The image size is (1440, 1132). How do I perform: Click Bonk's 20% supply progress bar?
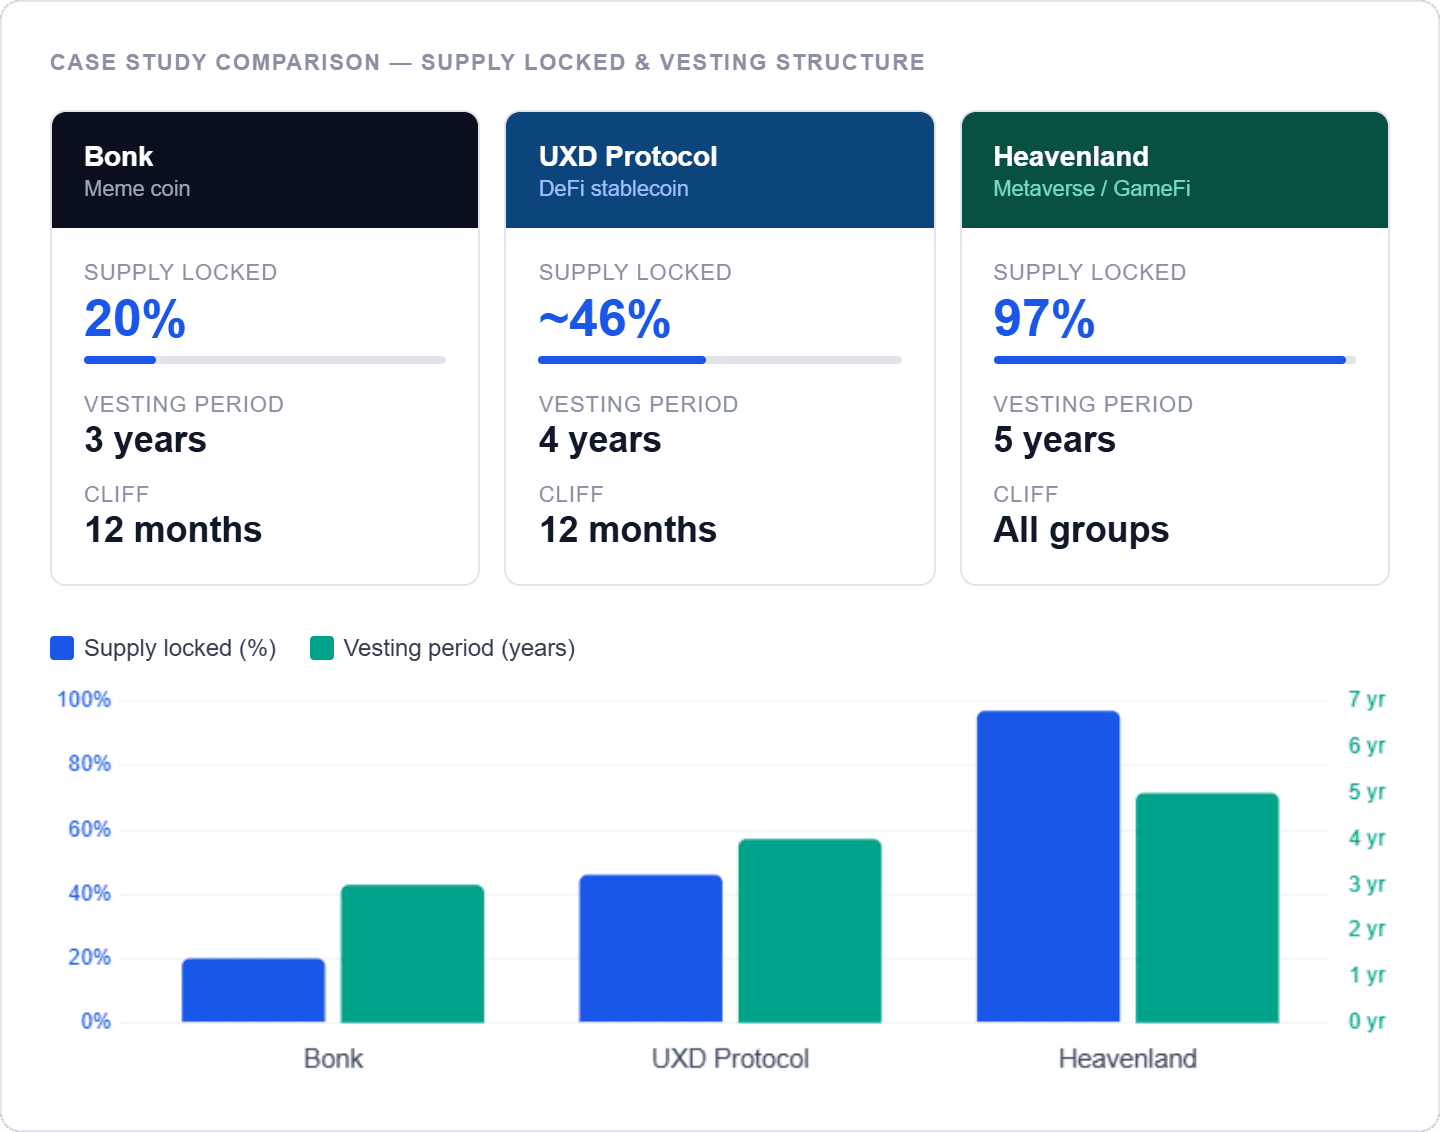pos(265,360)
